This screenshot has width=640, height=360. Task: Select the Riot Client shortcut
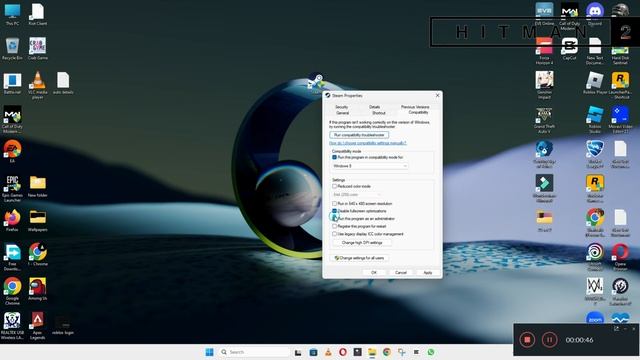[38, 15]
